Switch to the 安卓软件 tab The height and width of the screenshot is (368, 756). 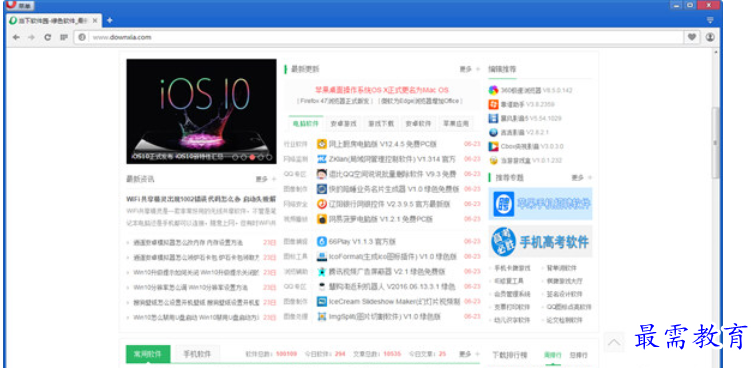(x=418, y=123)
